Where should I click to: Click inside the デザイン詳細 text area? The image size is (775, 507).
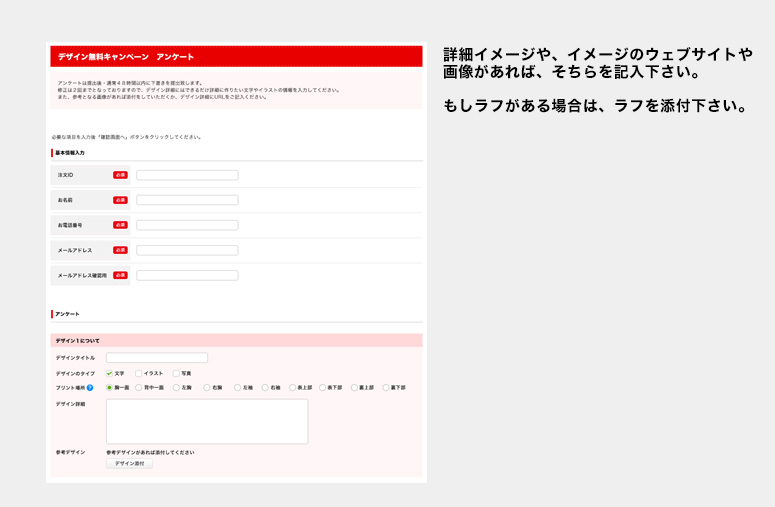click(x=207, y=421)
